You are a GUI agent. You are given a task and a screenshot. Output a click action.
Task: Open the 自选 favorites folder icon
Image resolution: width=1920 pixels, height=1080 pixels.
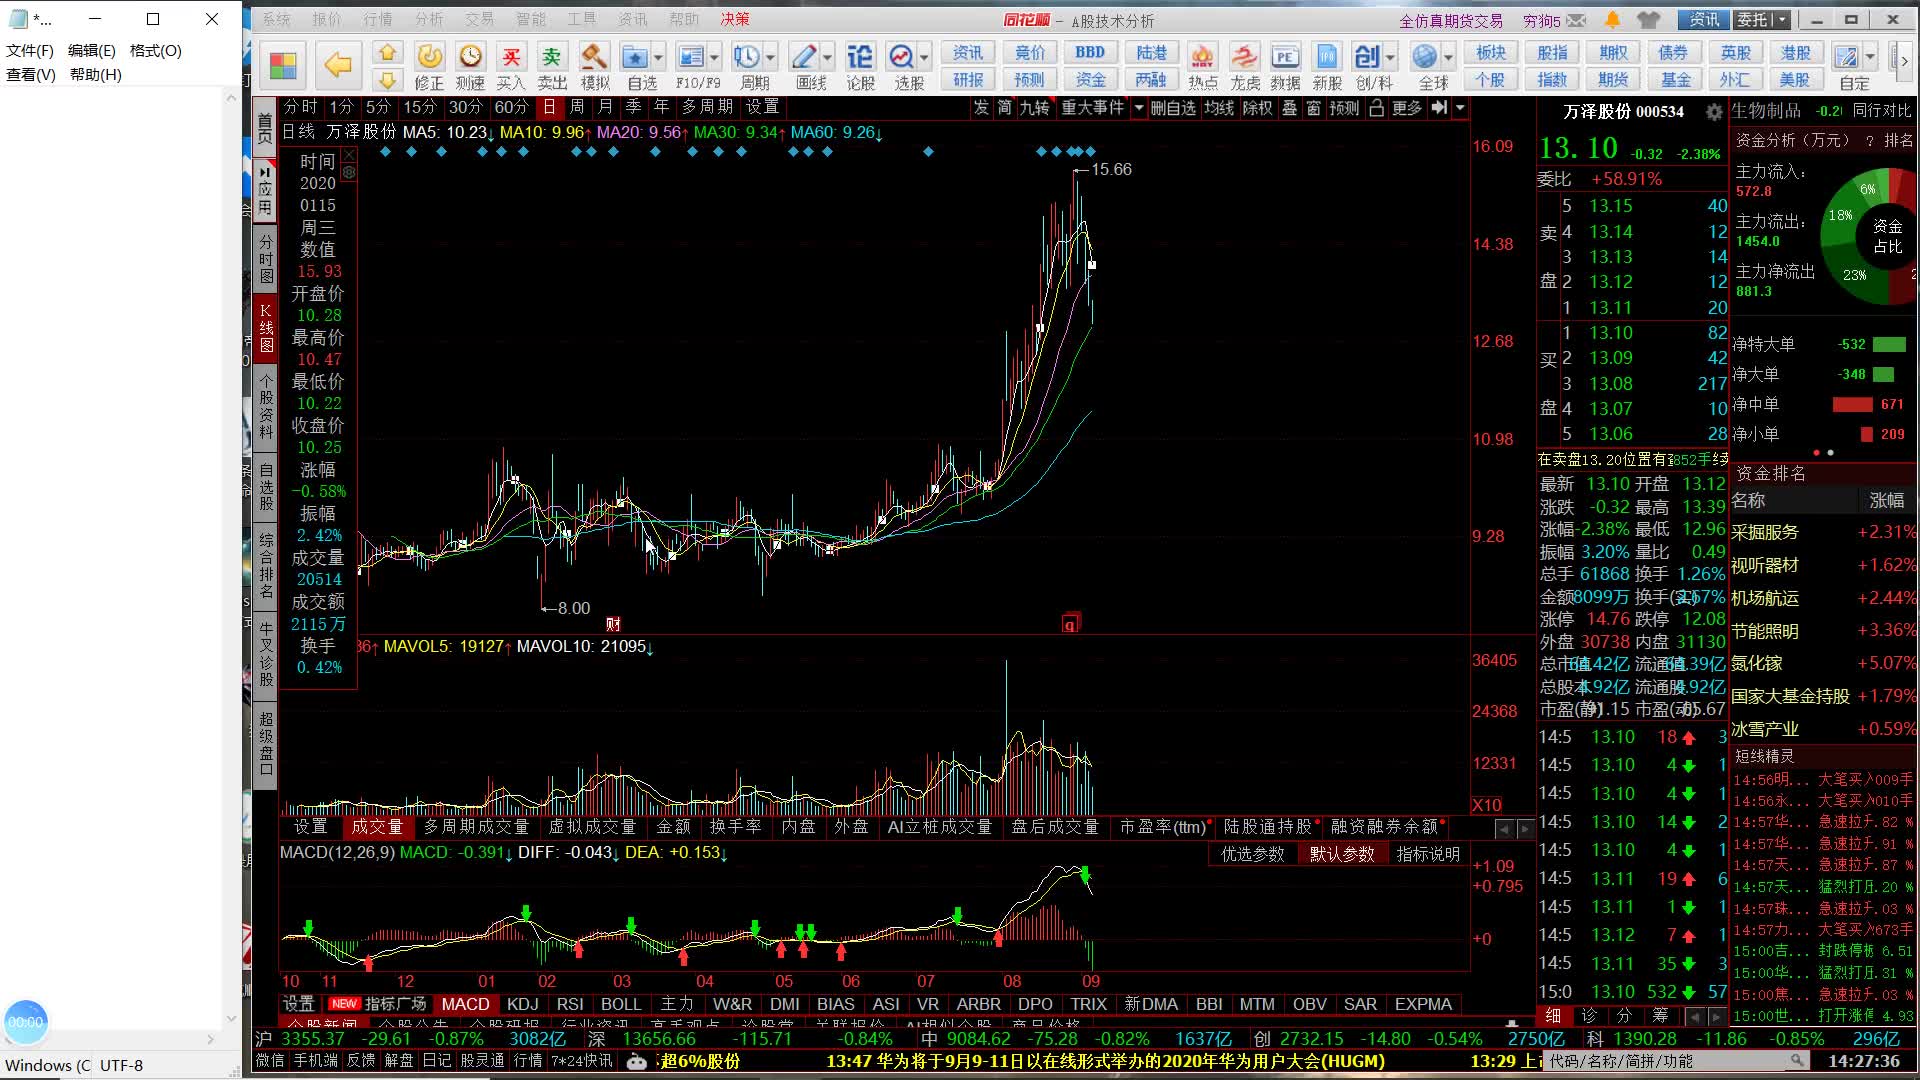pos(634,58)
